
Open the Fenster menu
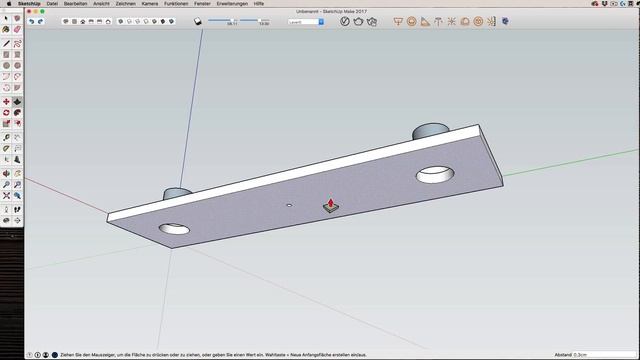click(202, 4)
